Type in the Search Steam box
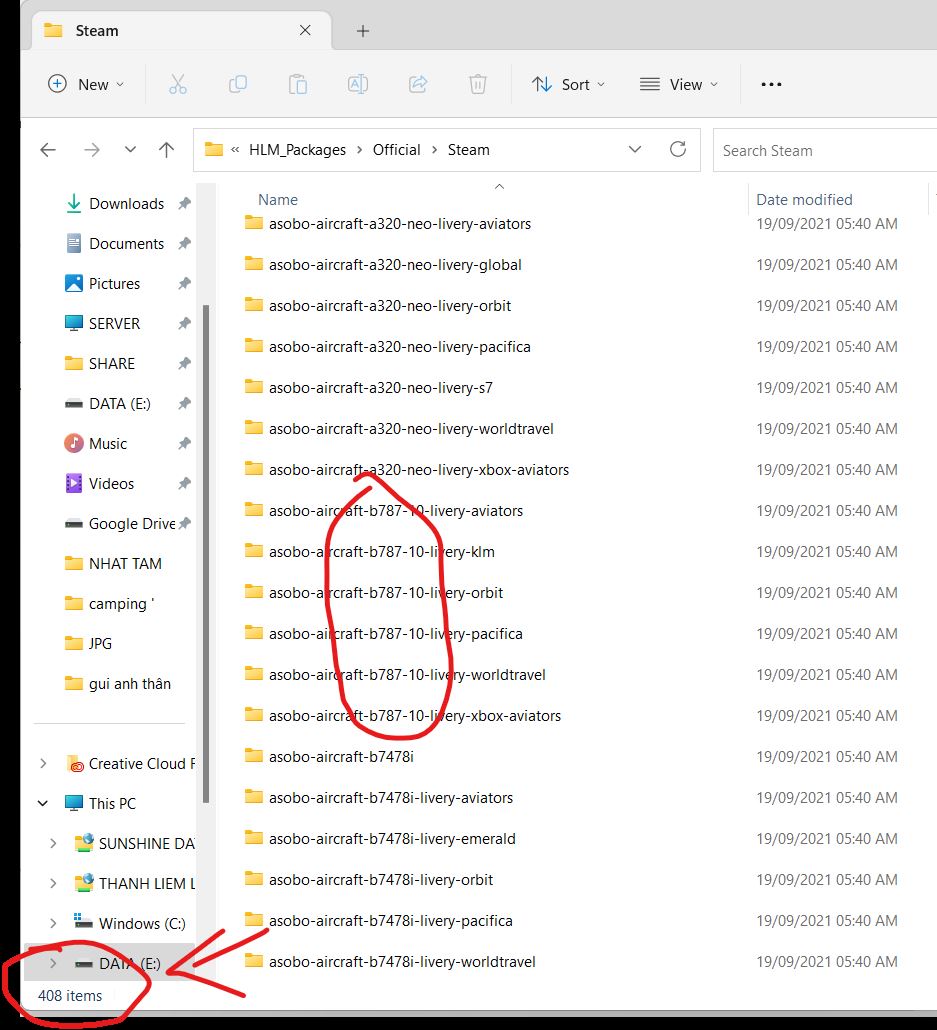937x1030 pixels. pyautogui.click(x=820, y=150)
